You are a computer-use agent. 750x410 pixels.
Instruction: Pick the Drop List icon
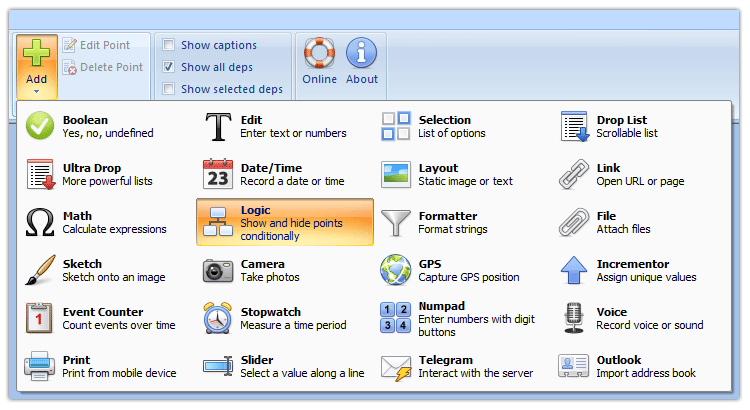point(574,126)
